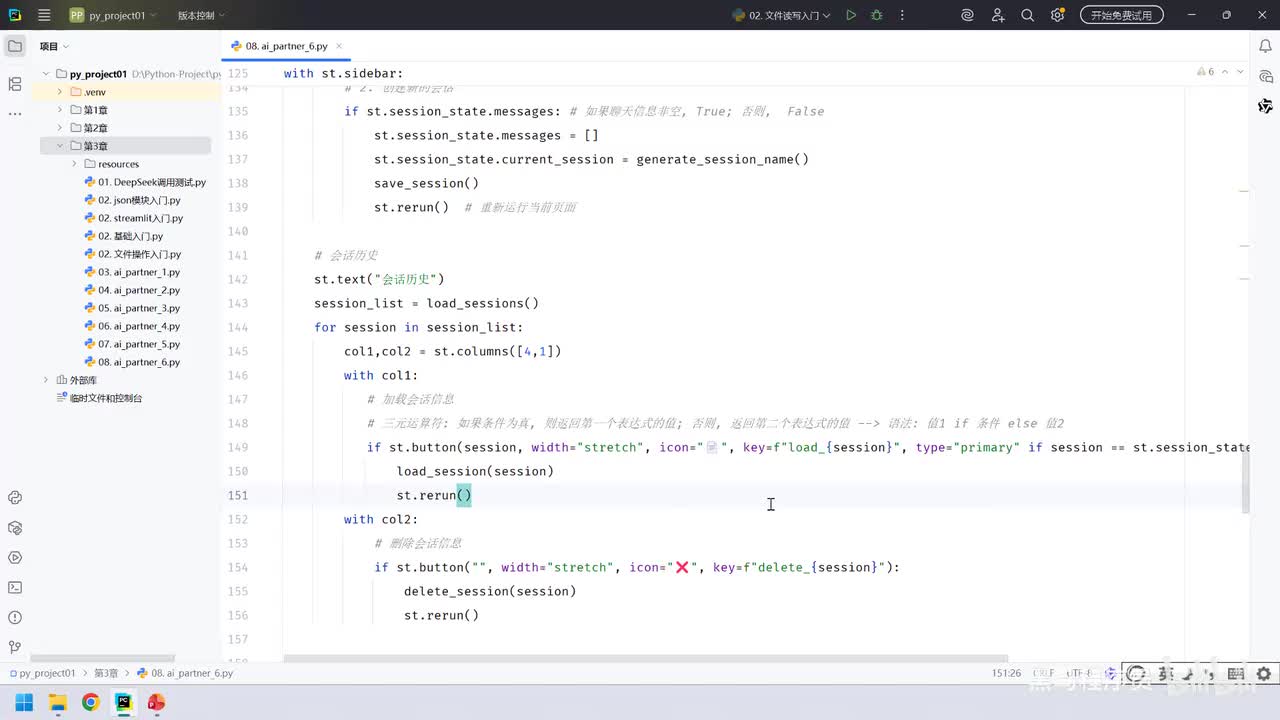Select 03. ai_partner_1.py in project tree

[132, 272]
